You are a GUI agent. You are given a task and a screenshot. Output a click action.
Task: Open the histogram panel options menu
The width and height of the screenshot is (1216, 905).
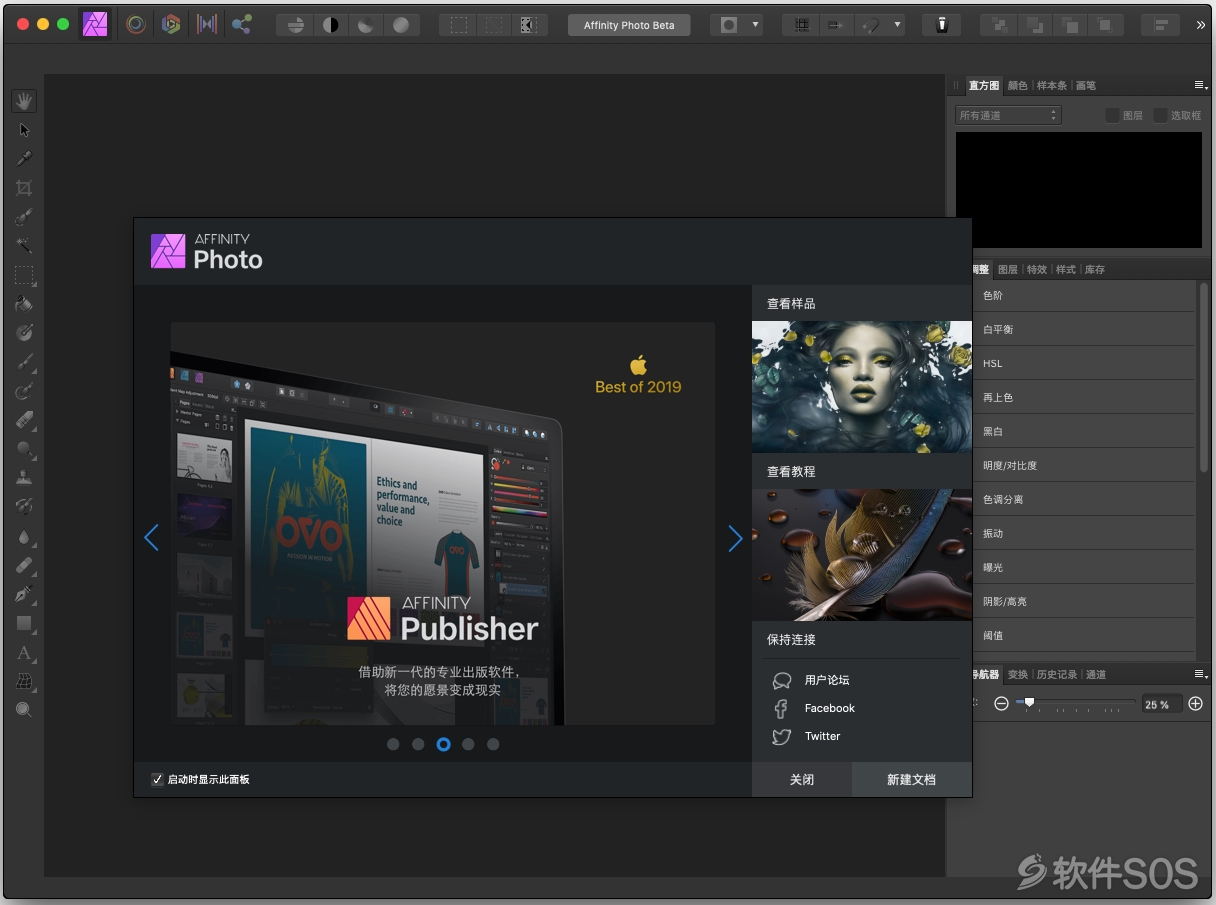click(x=1199, y=85)
